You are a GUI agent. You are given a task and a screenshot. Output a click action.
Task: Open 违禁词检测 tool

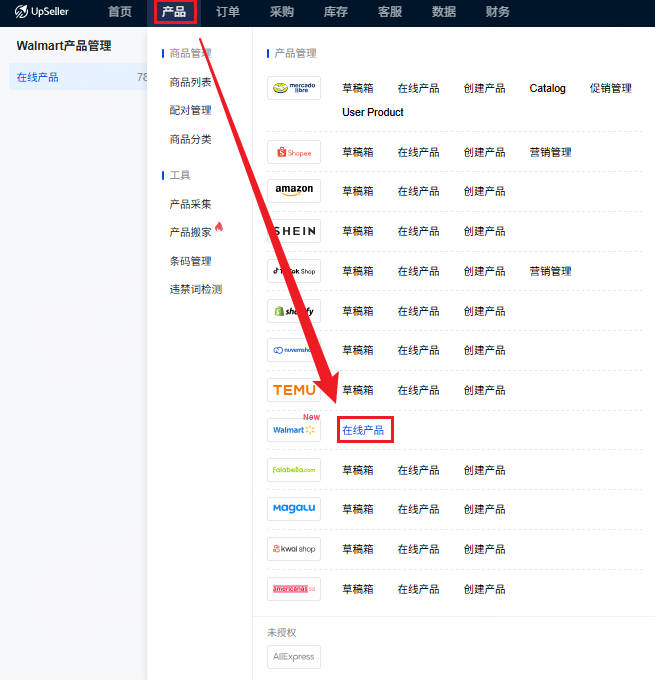point(196,289)
